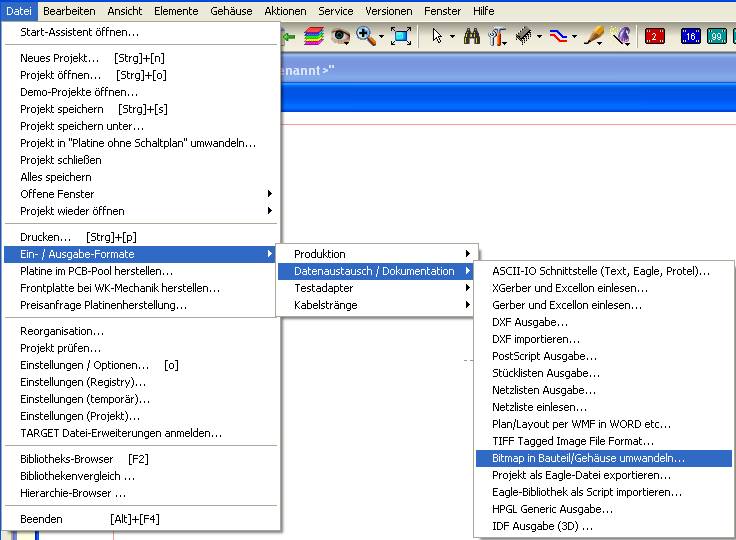736x540 pixels.
Task: Open the Bearbeiten menu
Action: [69, 10]
